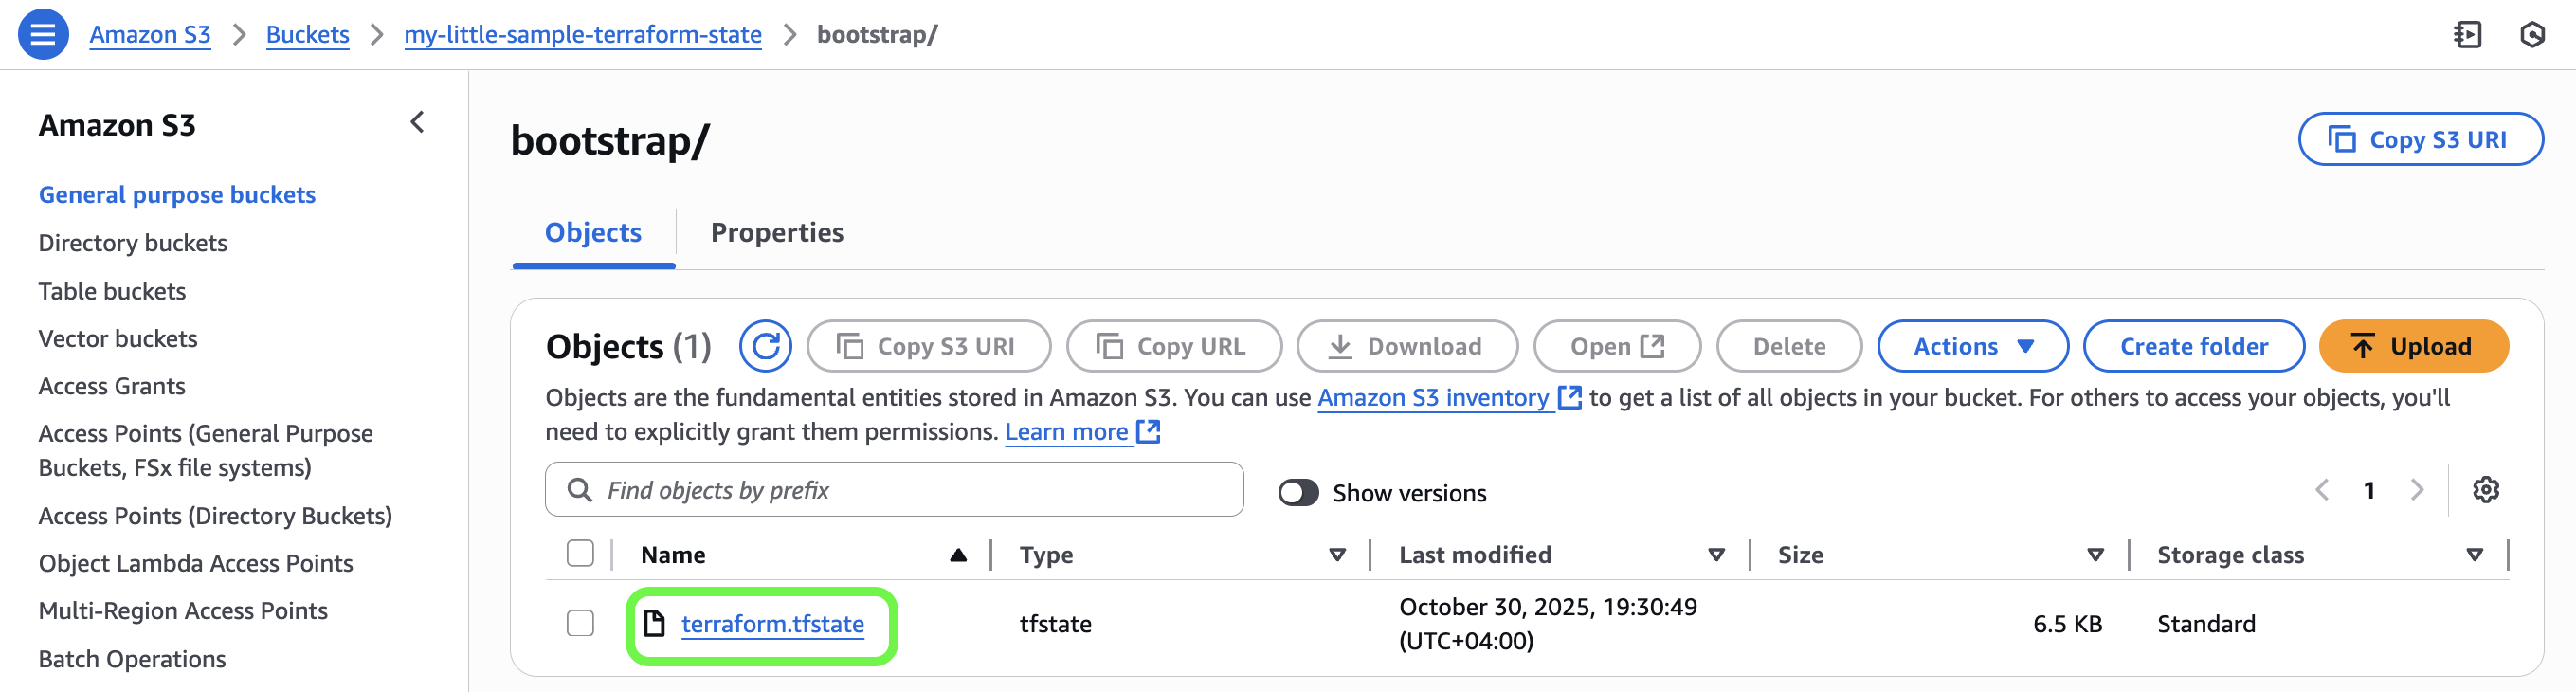
Task: Sort by Last modified column arrow
Action: point(1716,555)
